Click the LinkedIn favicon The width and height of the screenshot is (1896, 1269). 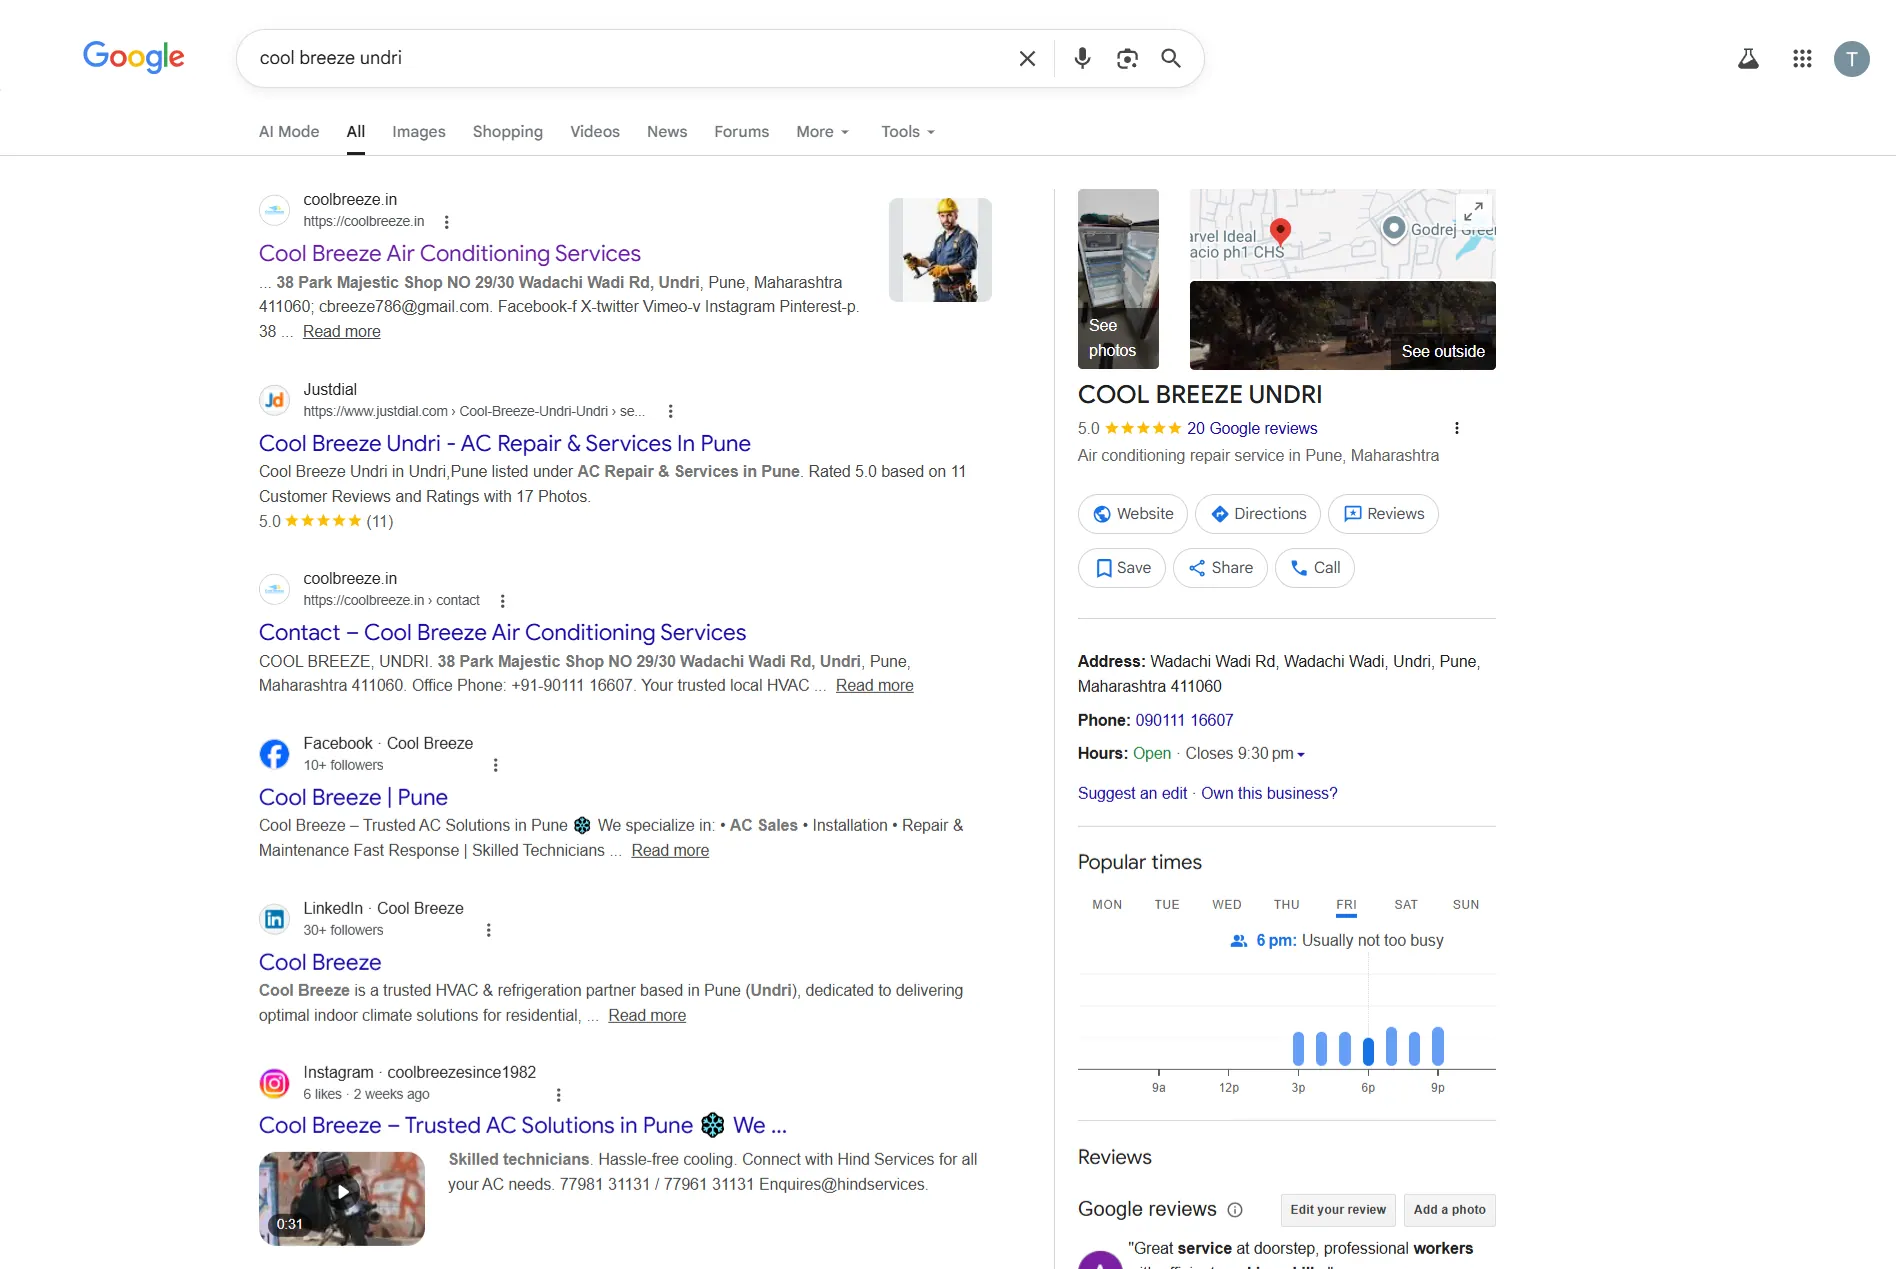pos(274,919)
